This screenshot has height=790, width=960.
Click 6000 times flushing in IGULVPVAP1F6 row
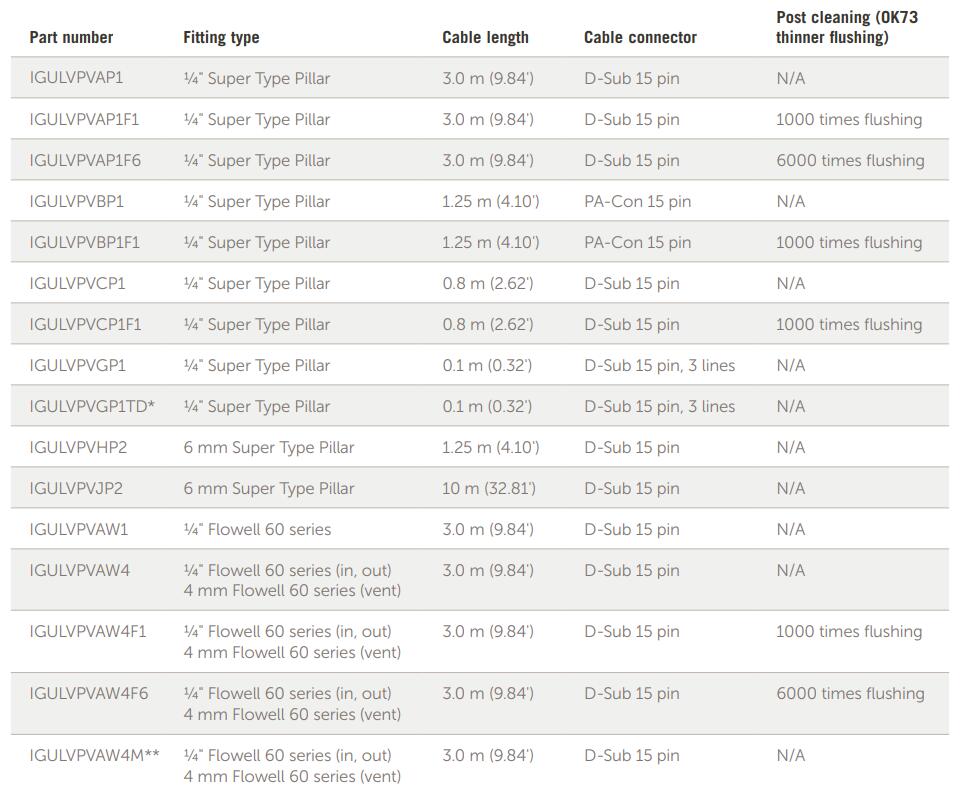[x=850, y=160]
